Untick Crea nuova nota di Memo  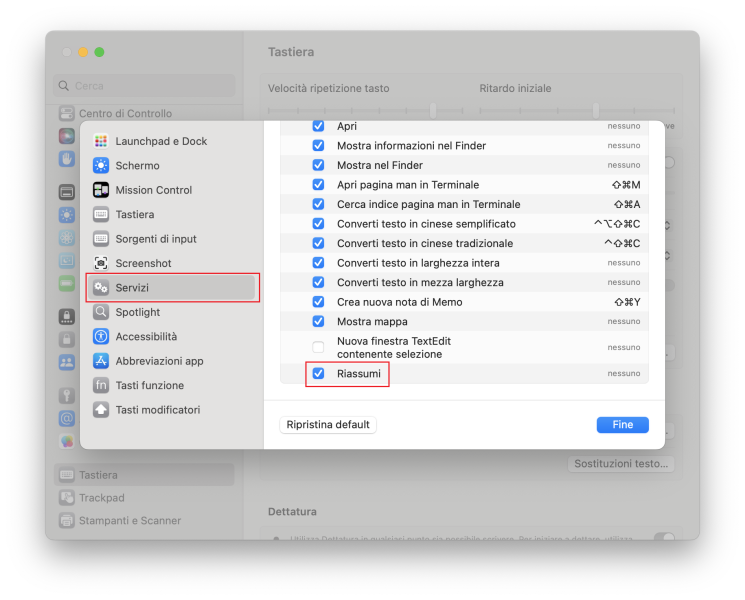tap(318, 302)
